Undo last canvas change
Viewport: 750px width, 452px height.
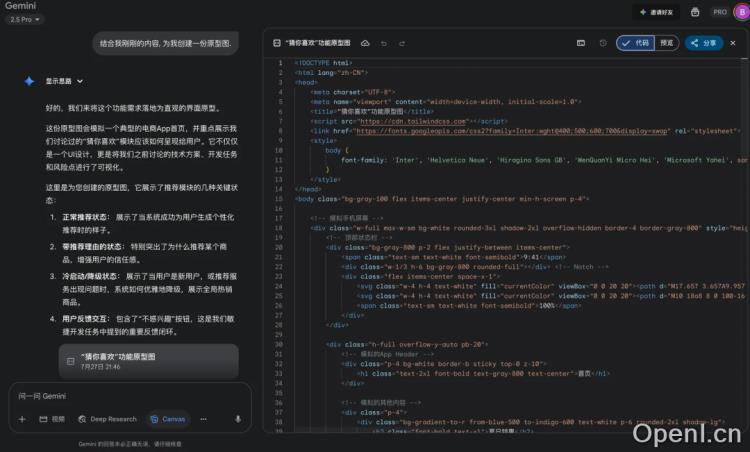(x=384, y=44)
